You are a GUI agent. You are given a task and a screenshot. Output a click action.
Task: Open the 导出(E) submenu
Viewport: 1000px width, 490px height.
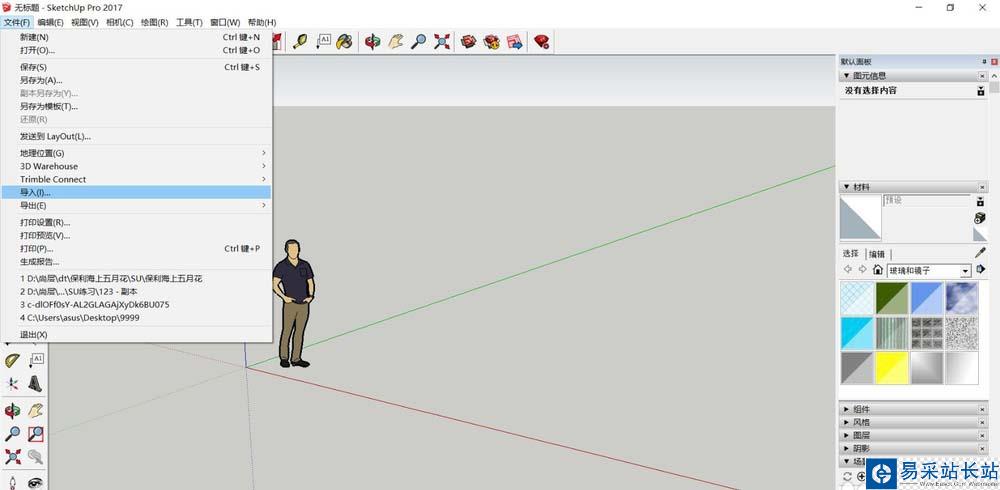[x=136, y=205]
